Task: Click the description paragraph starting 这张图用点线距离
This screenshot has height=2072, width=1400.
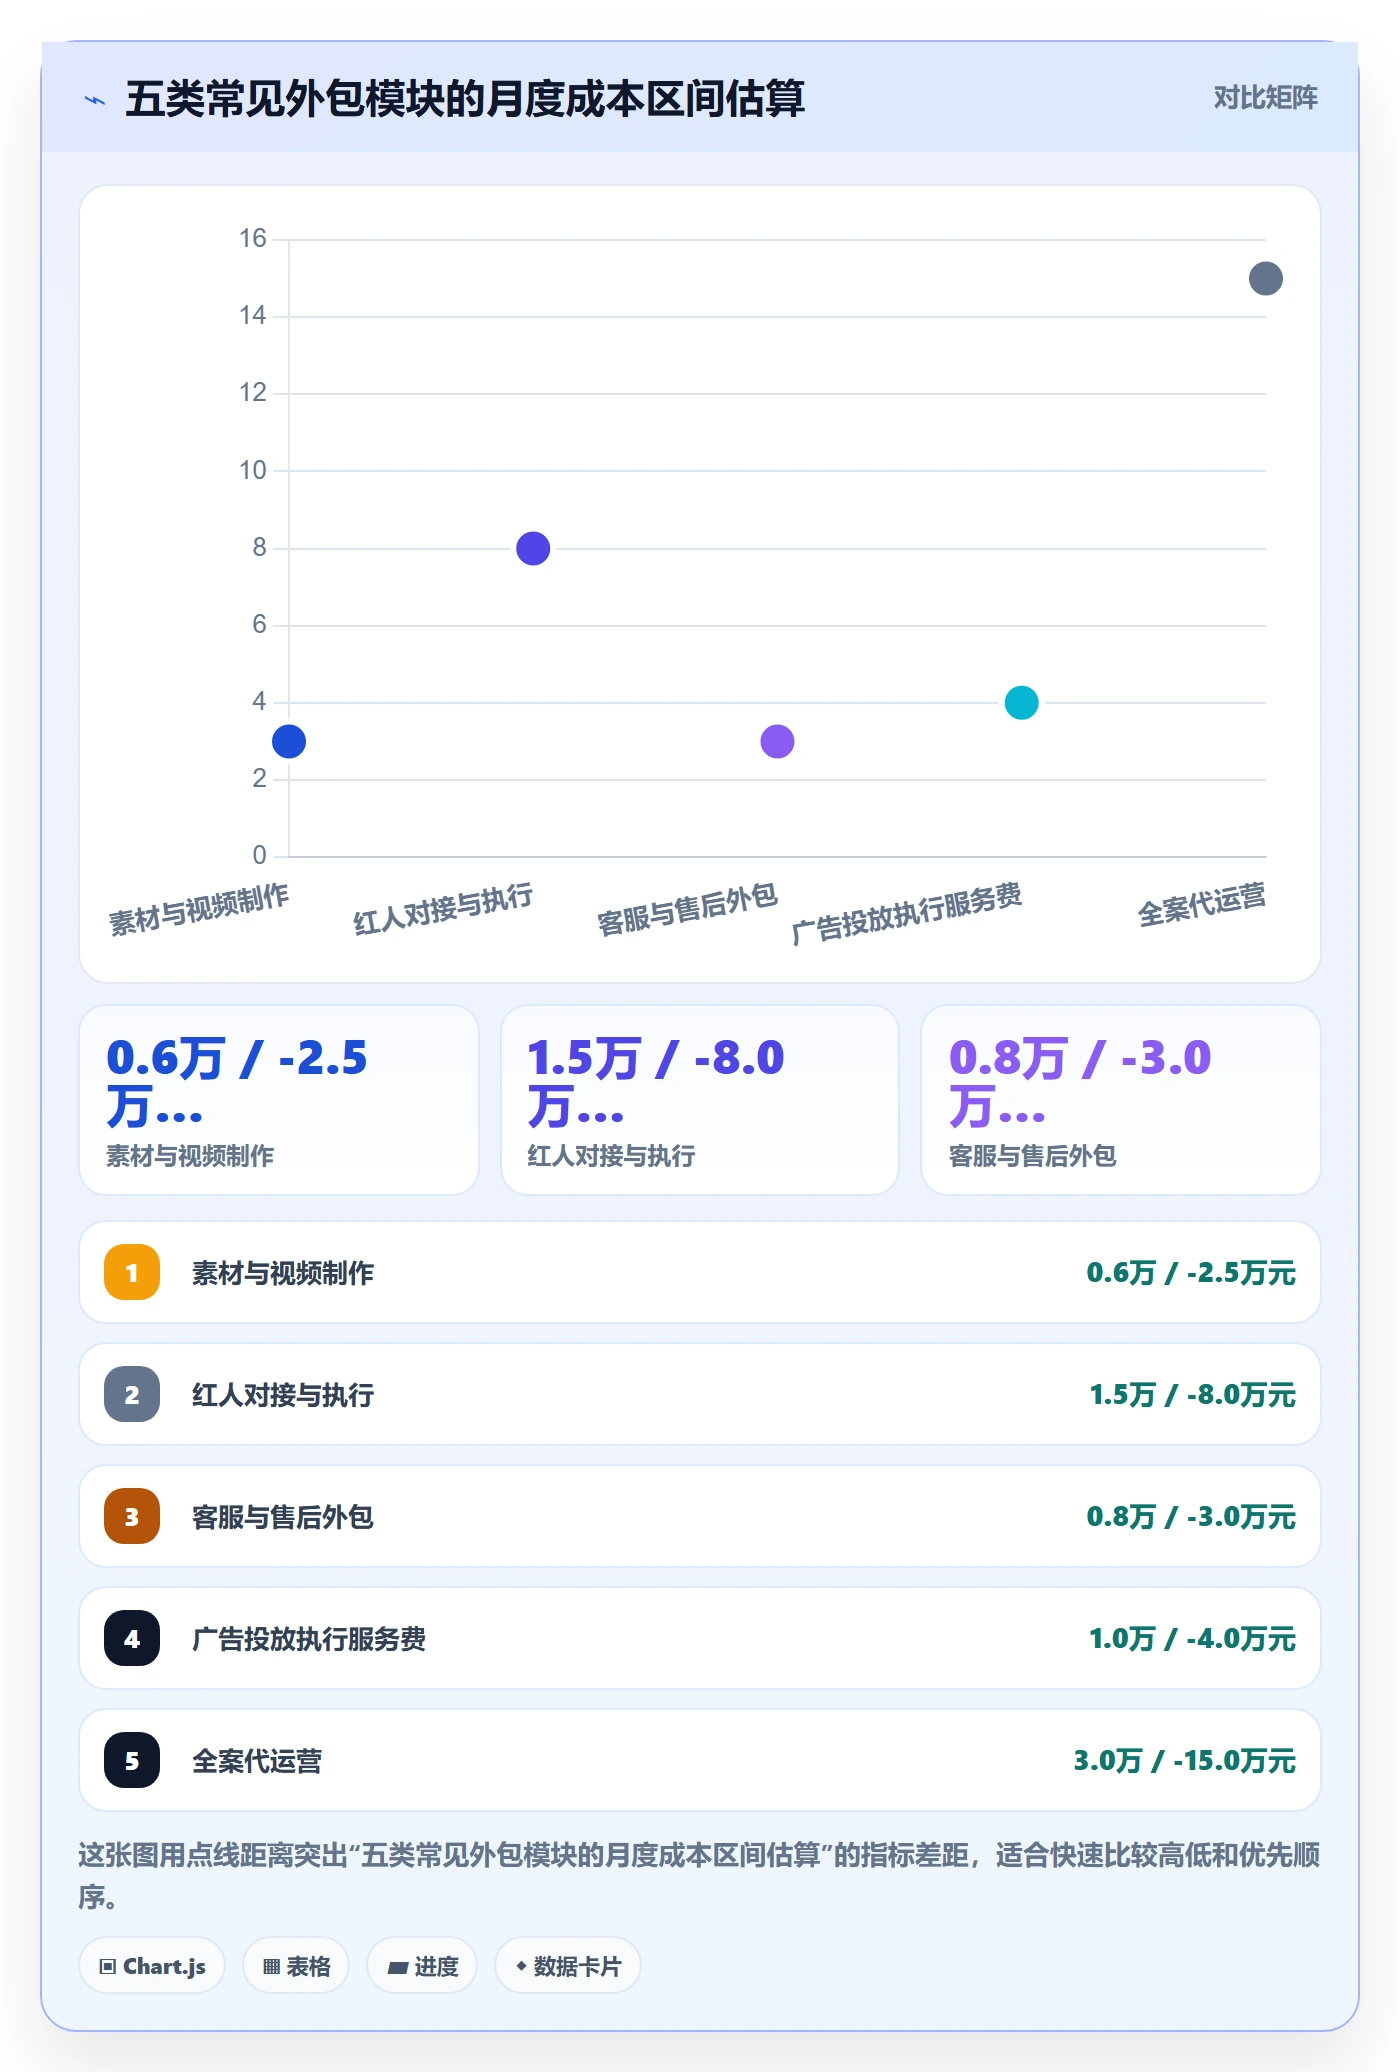Action: [x=699, y=1876]
